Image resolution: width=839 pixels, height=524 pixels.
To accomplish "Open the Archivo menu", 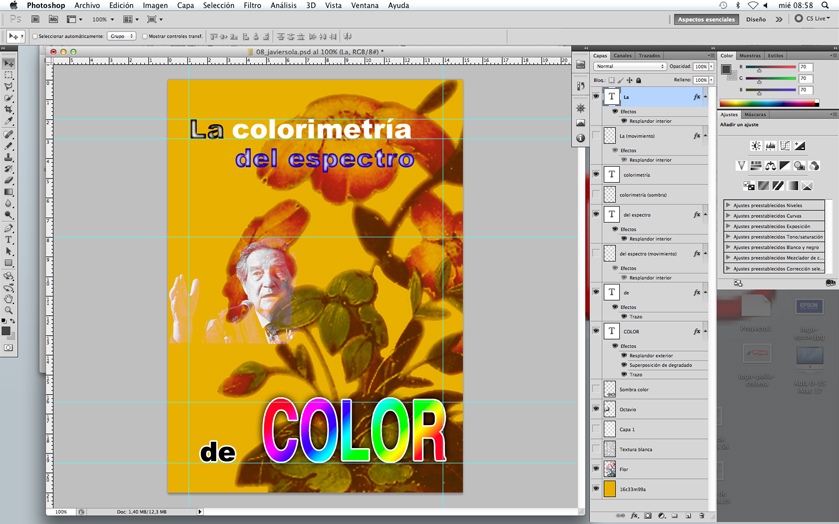I will point(87,5).
